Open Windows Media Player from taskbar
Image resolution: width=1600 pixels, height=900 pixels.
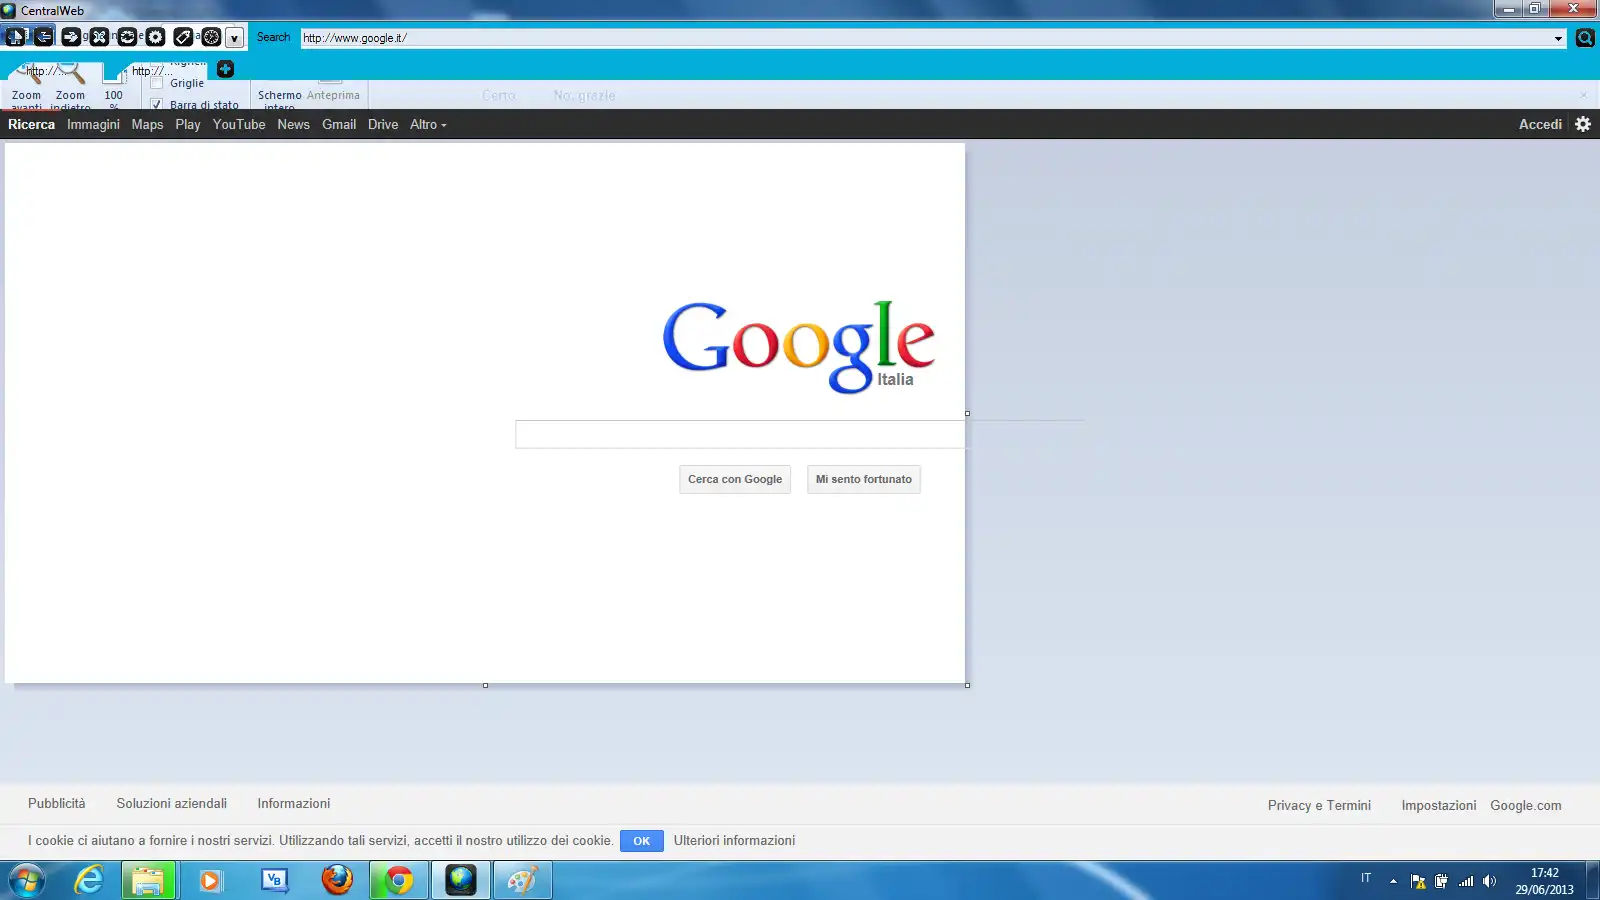tap(211, 881)
